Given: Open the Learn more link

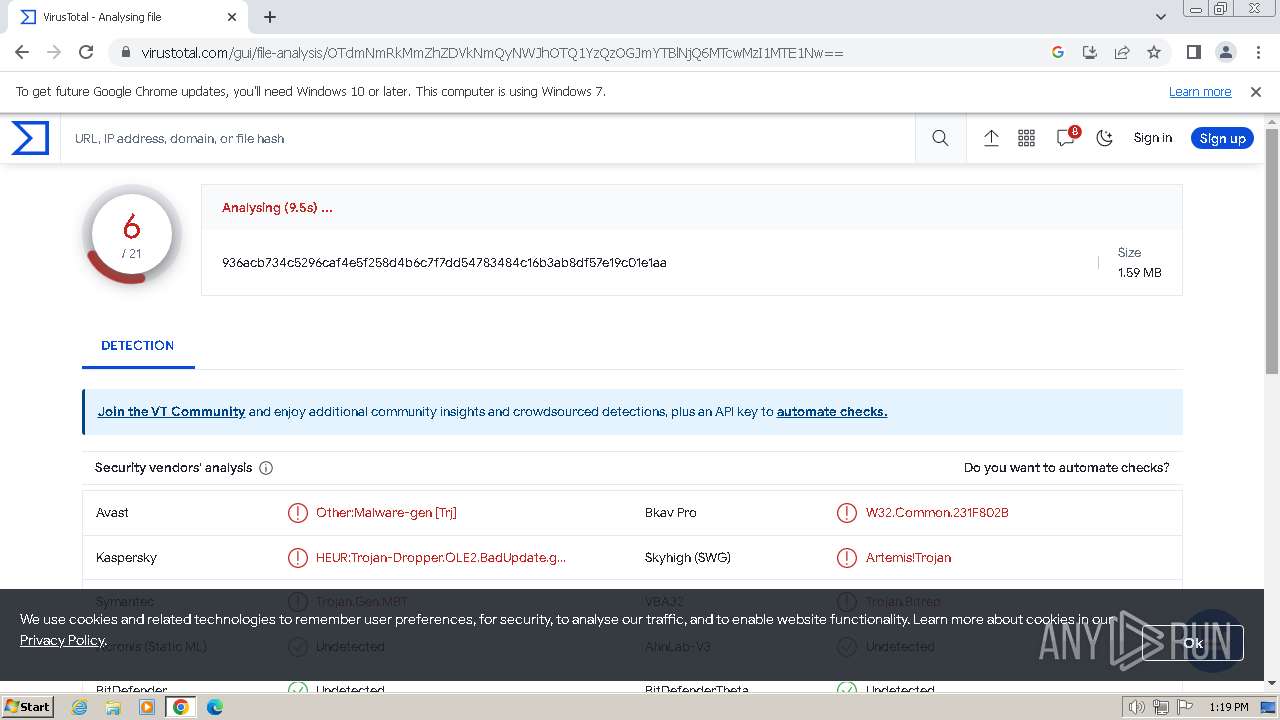Looking at the screenshot, I should pos(1200,91).
